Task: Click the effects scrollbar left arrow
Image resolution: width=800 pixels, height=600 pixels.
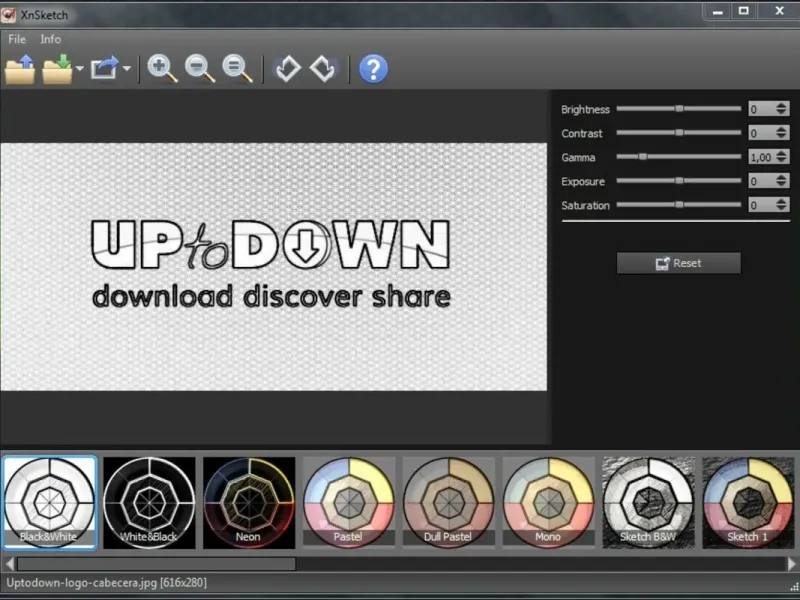Action: pos(9,564)
